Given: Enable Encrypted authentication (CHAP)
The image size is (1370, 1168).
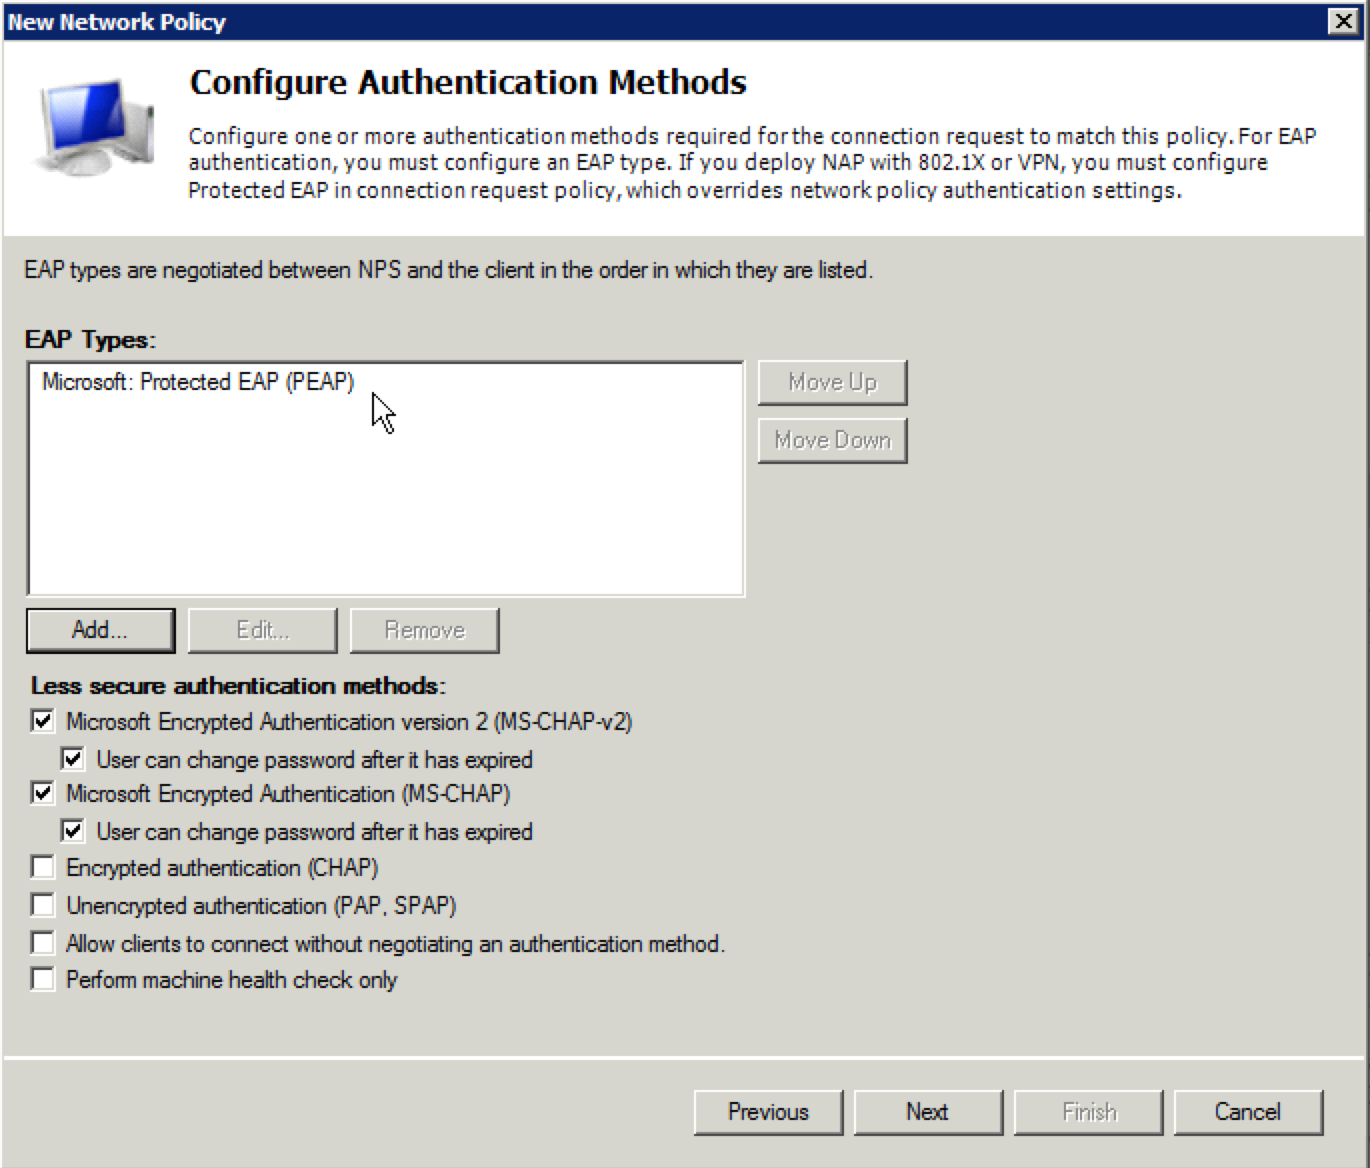Looking at the screenshot, I should [x=43, y=867].
